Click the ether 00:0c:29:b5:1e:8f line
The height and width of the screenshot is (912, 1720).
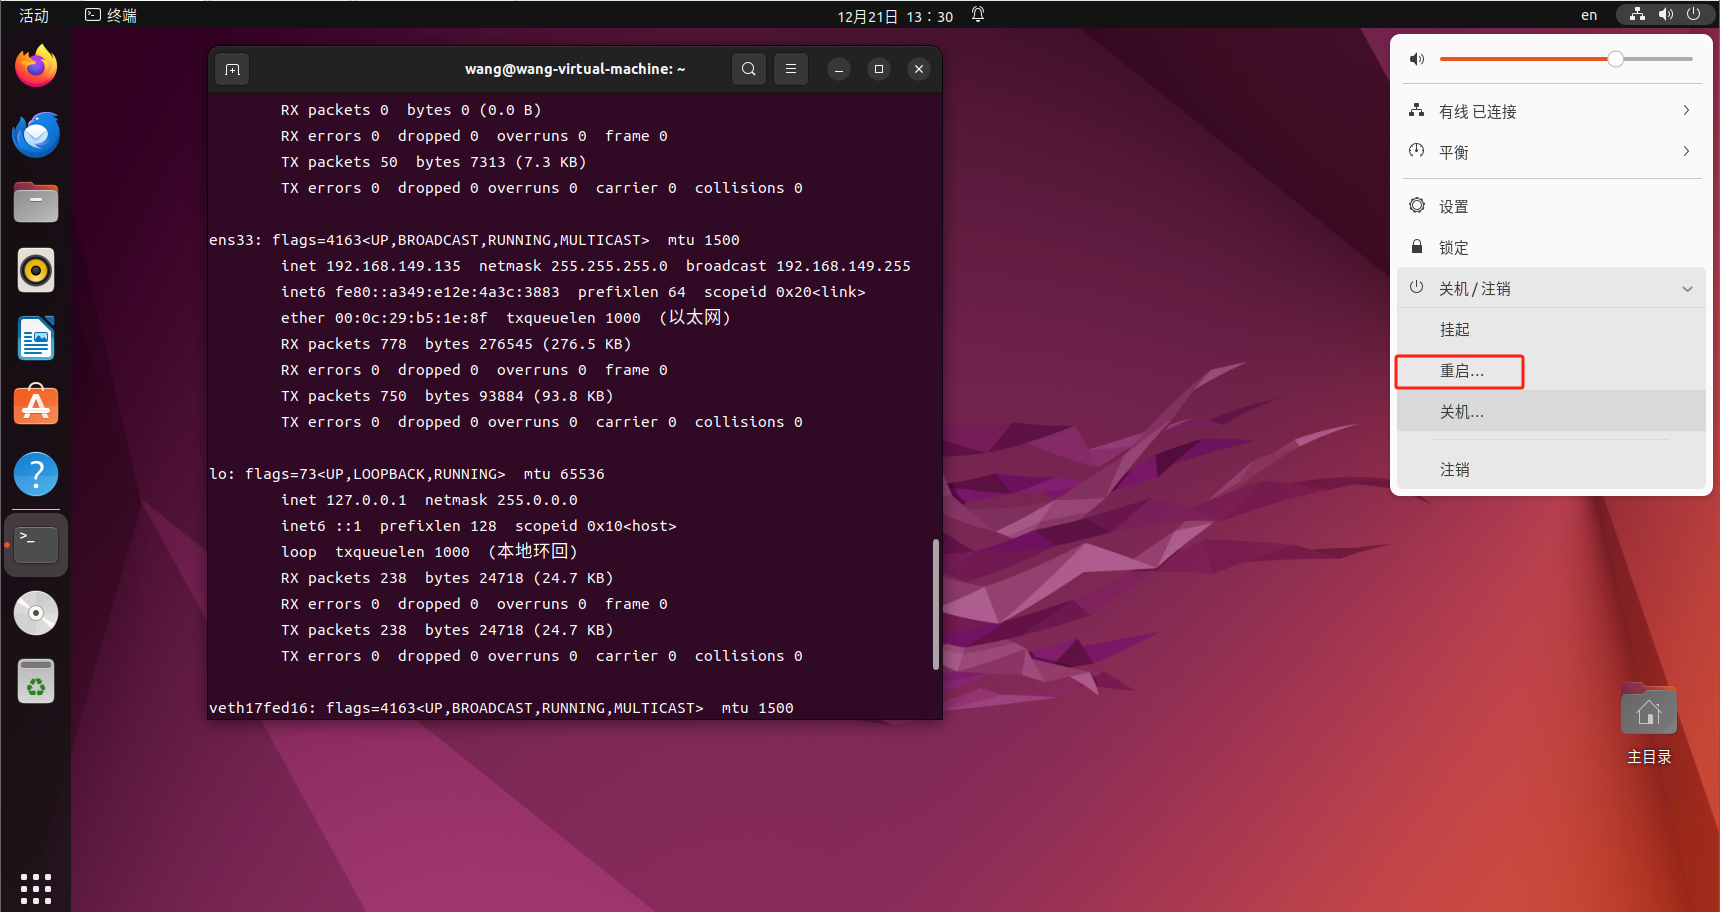coord(505,318)
